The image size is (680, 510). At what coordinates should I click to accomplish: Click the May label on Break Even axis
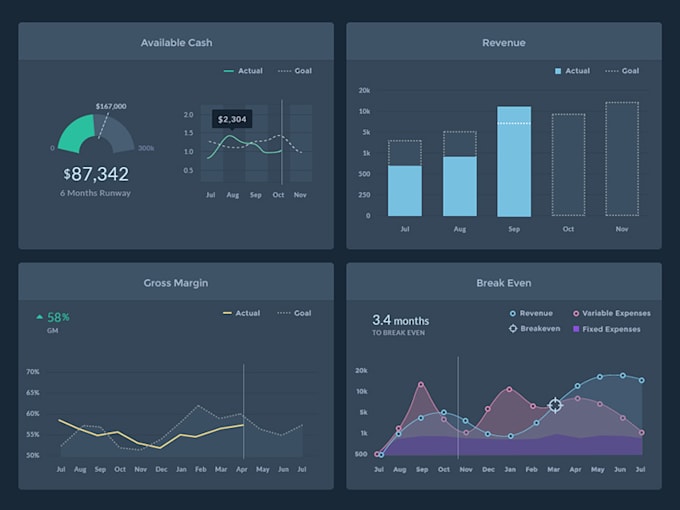(x=598, y=469)
